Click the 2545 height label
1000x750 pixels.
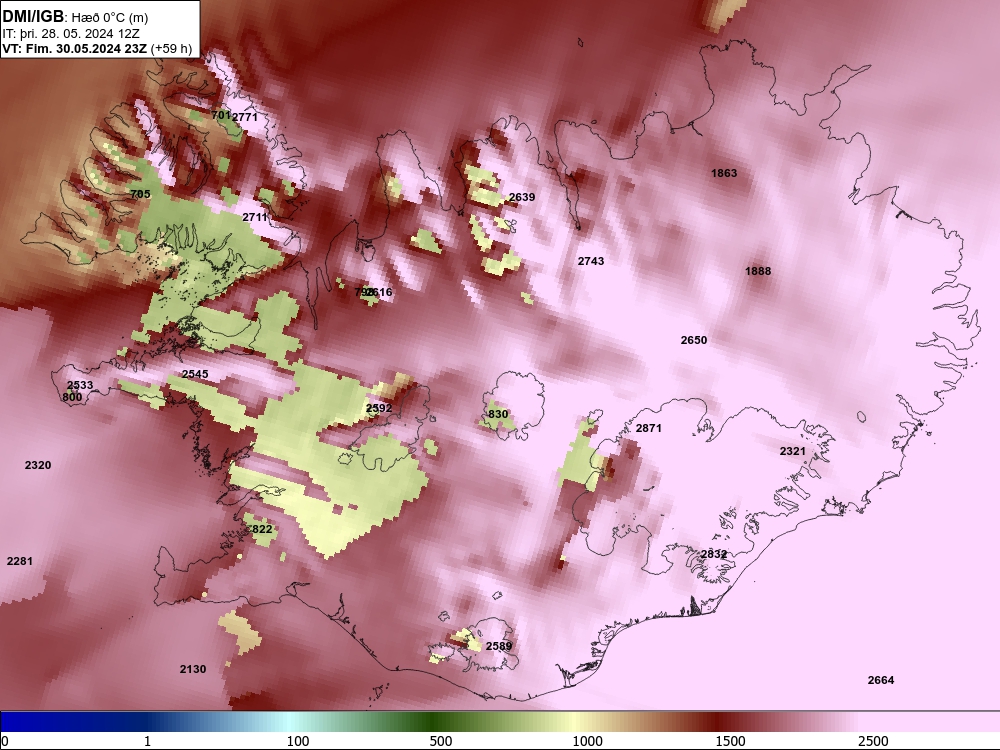pos(195,374)
